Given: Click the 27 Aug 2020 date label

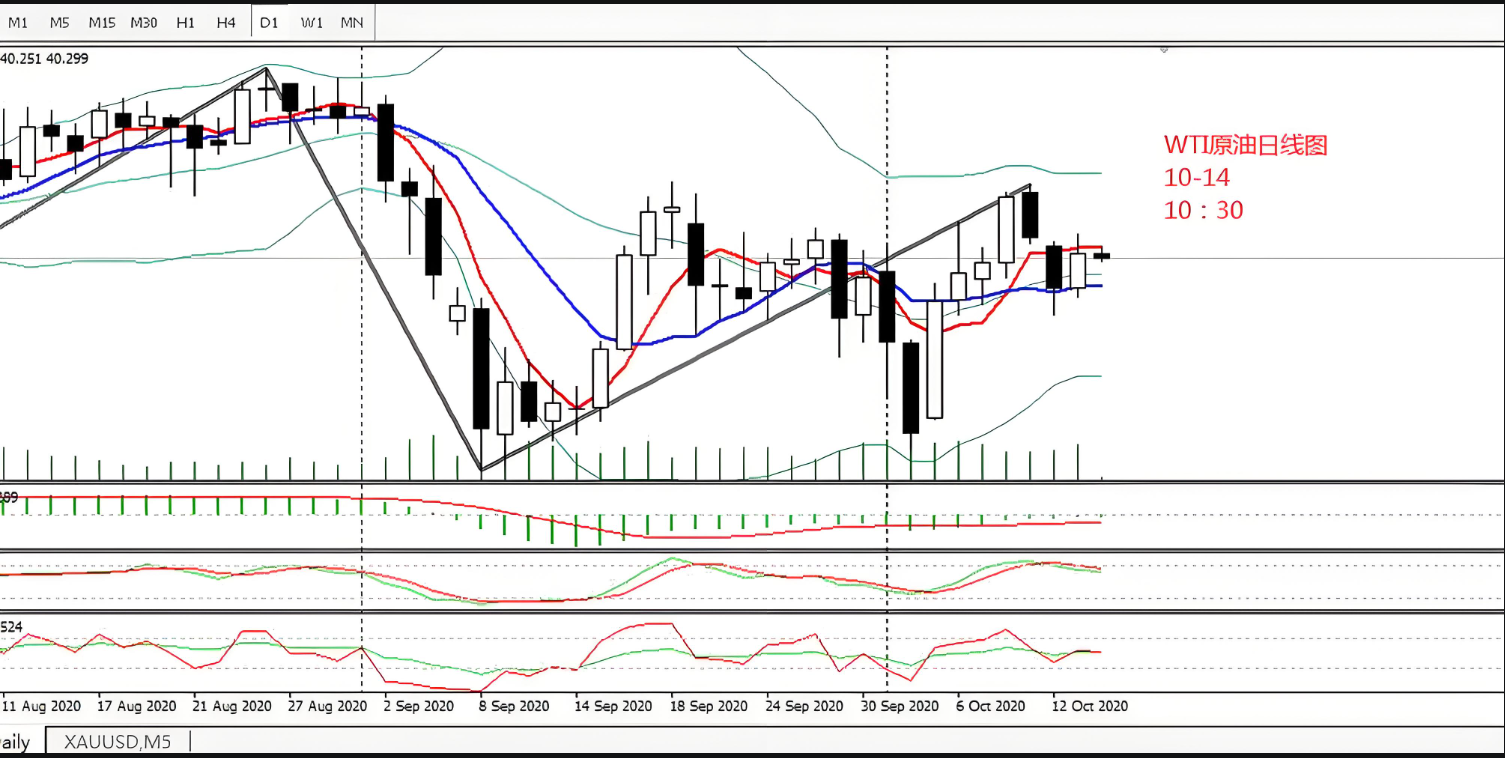Looking at the screenshot, I should 329,706.
